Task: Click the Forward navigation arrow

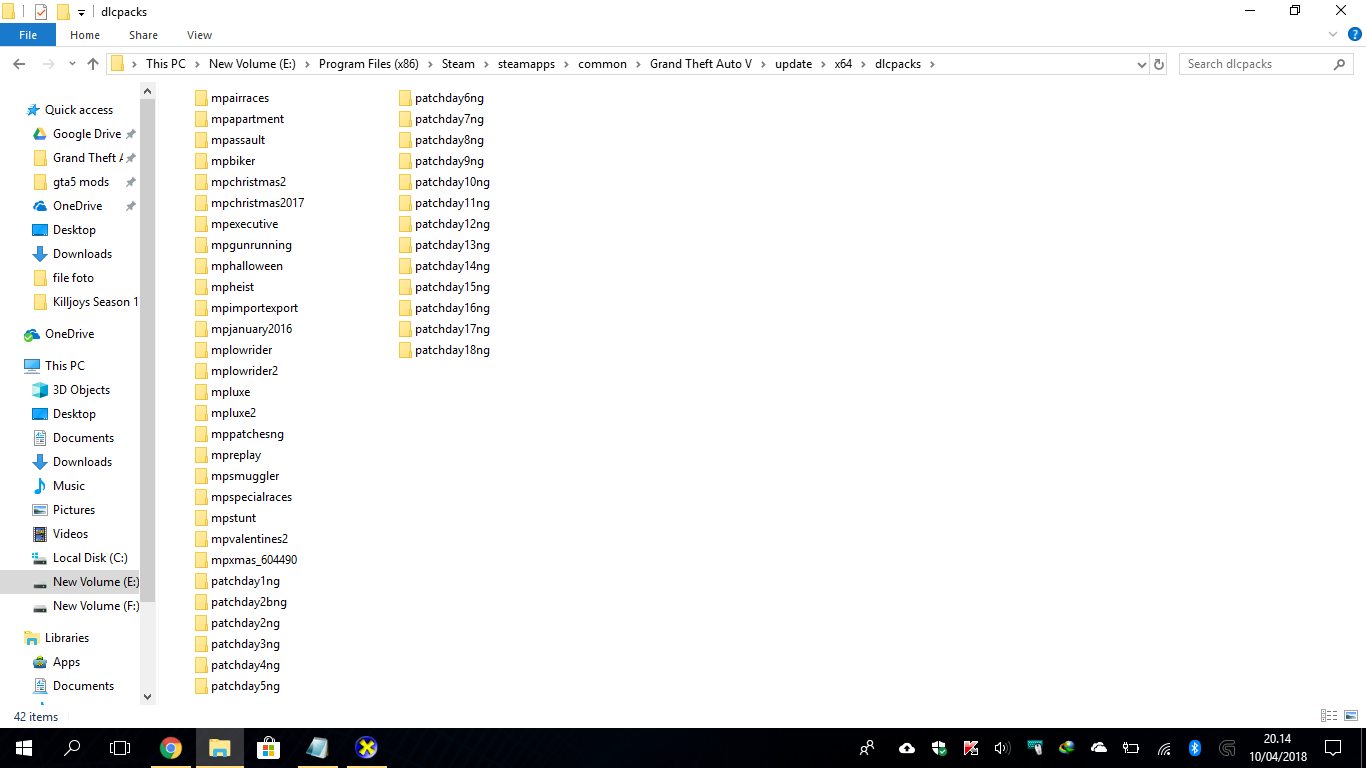Action: [46, 64]
